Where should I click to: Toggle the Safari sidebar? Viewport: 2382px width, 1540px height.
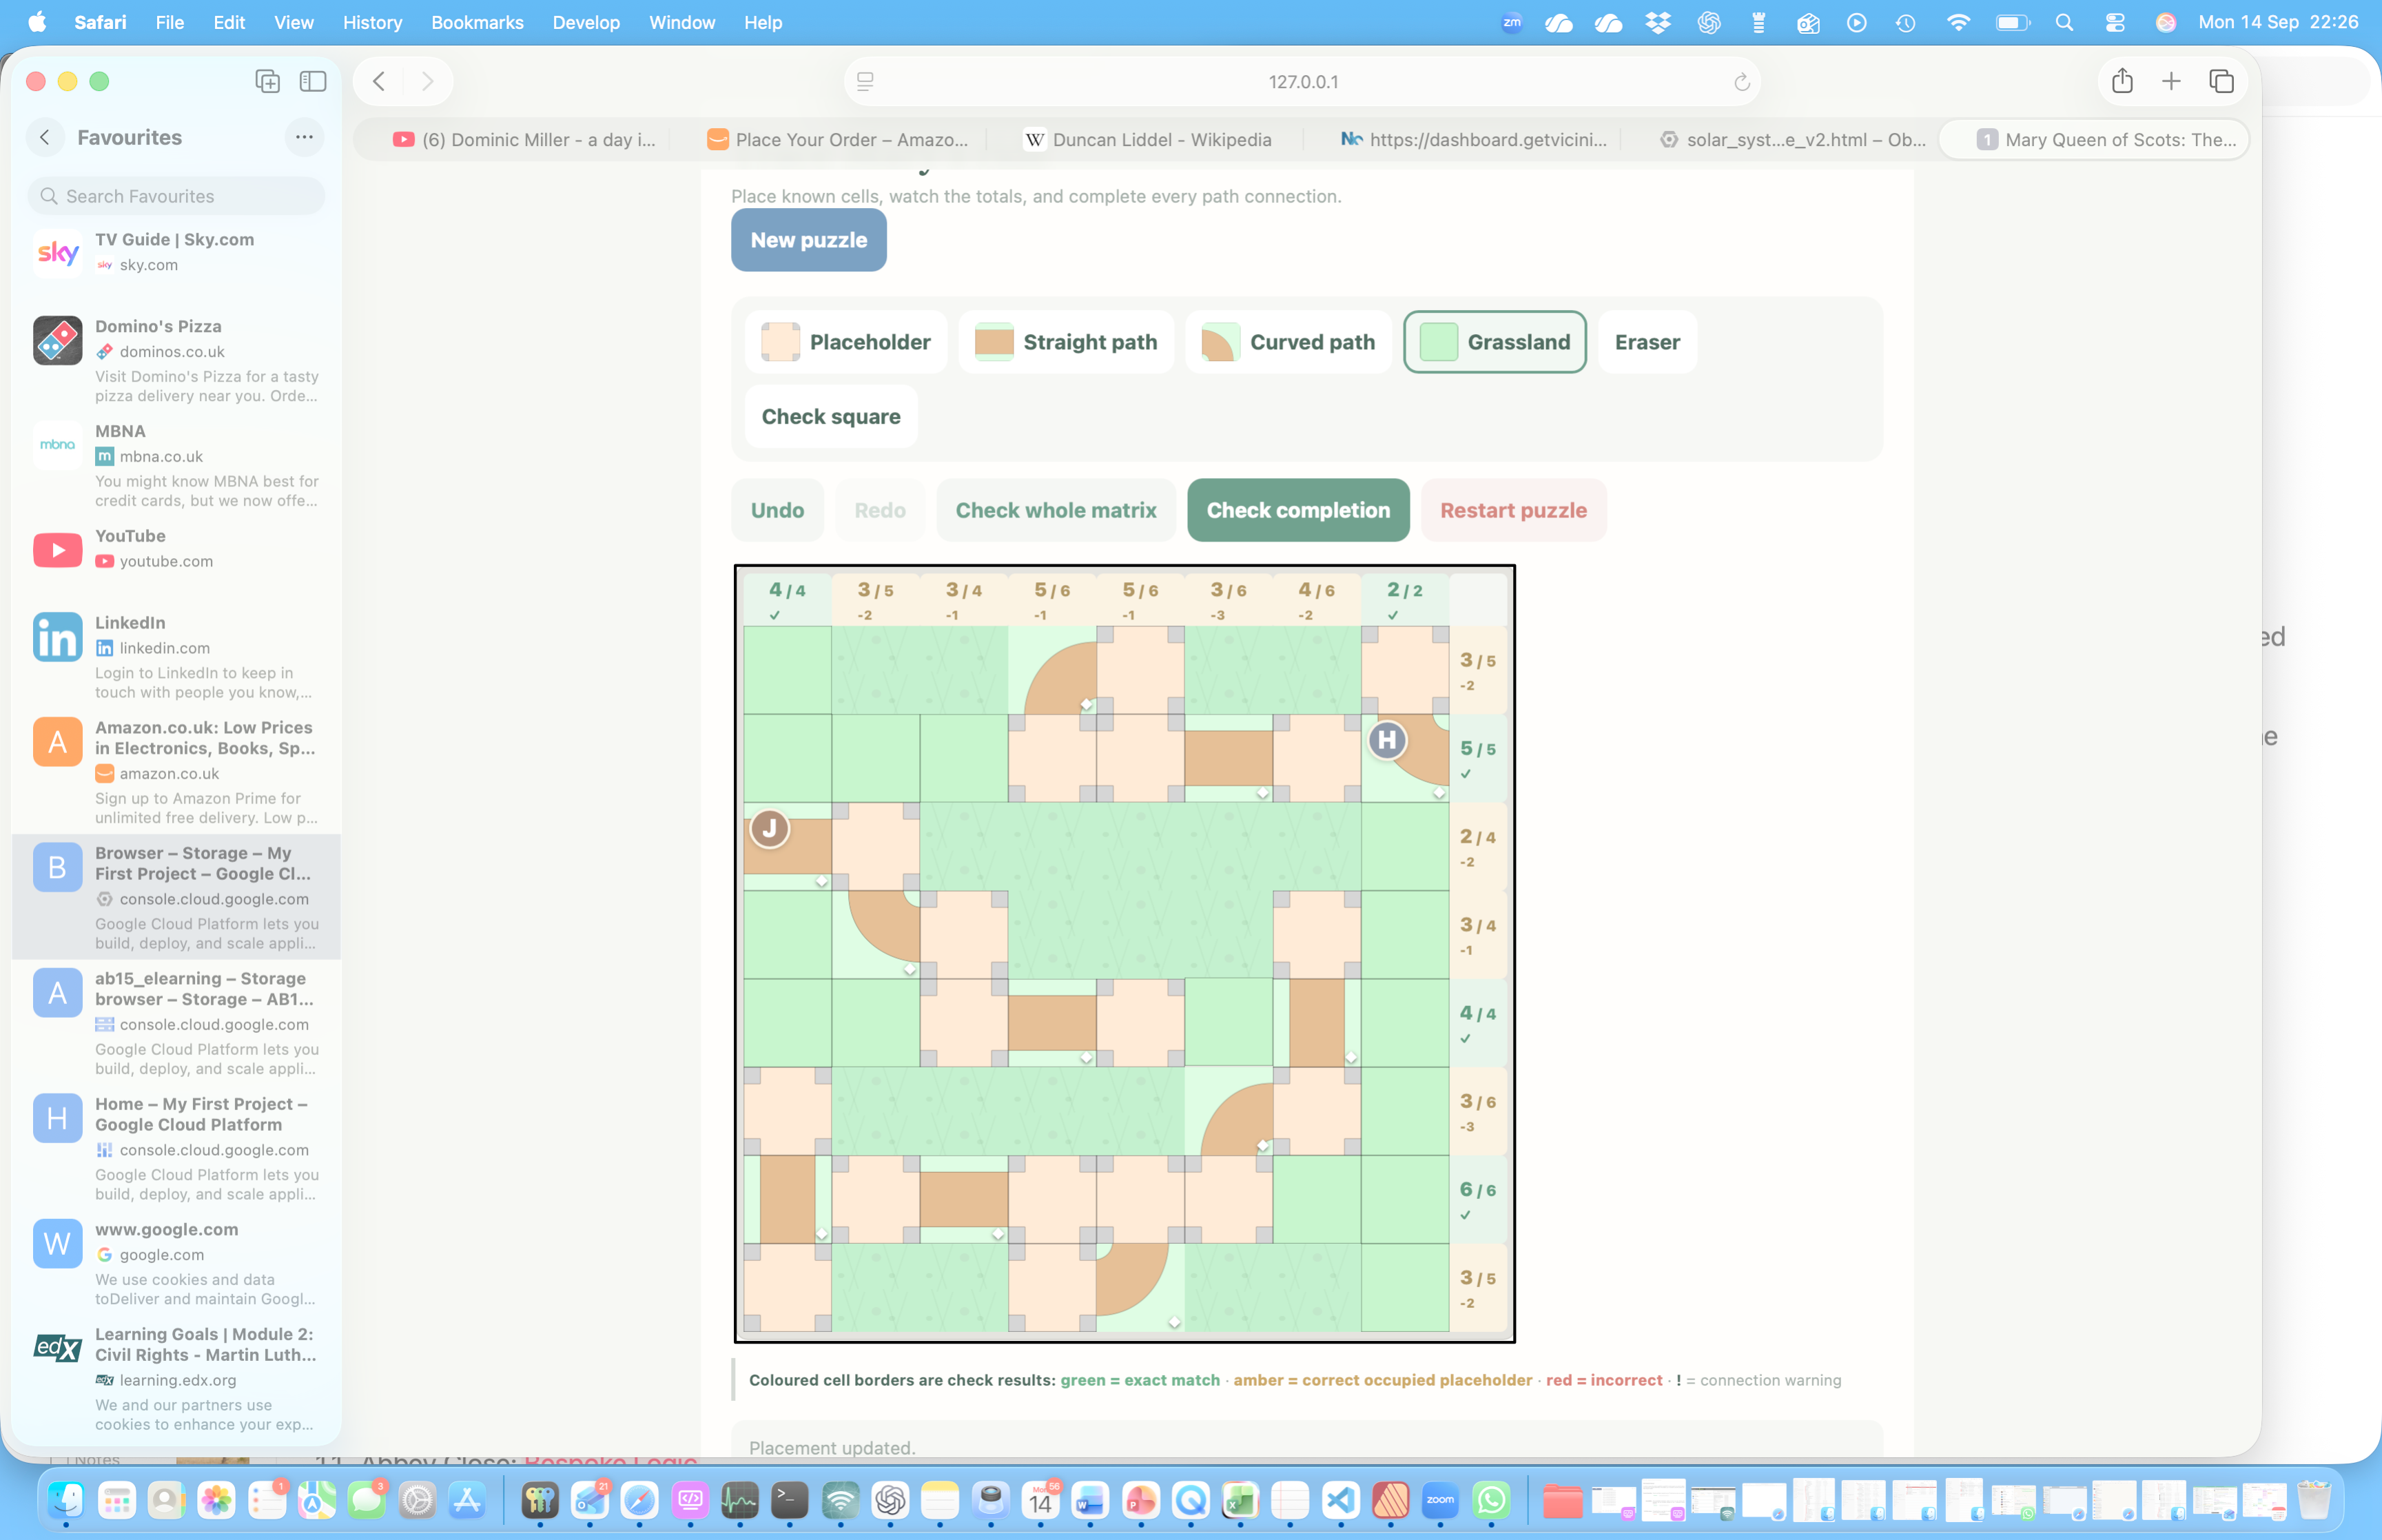tap(313, 81)
